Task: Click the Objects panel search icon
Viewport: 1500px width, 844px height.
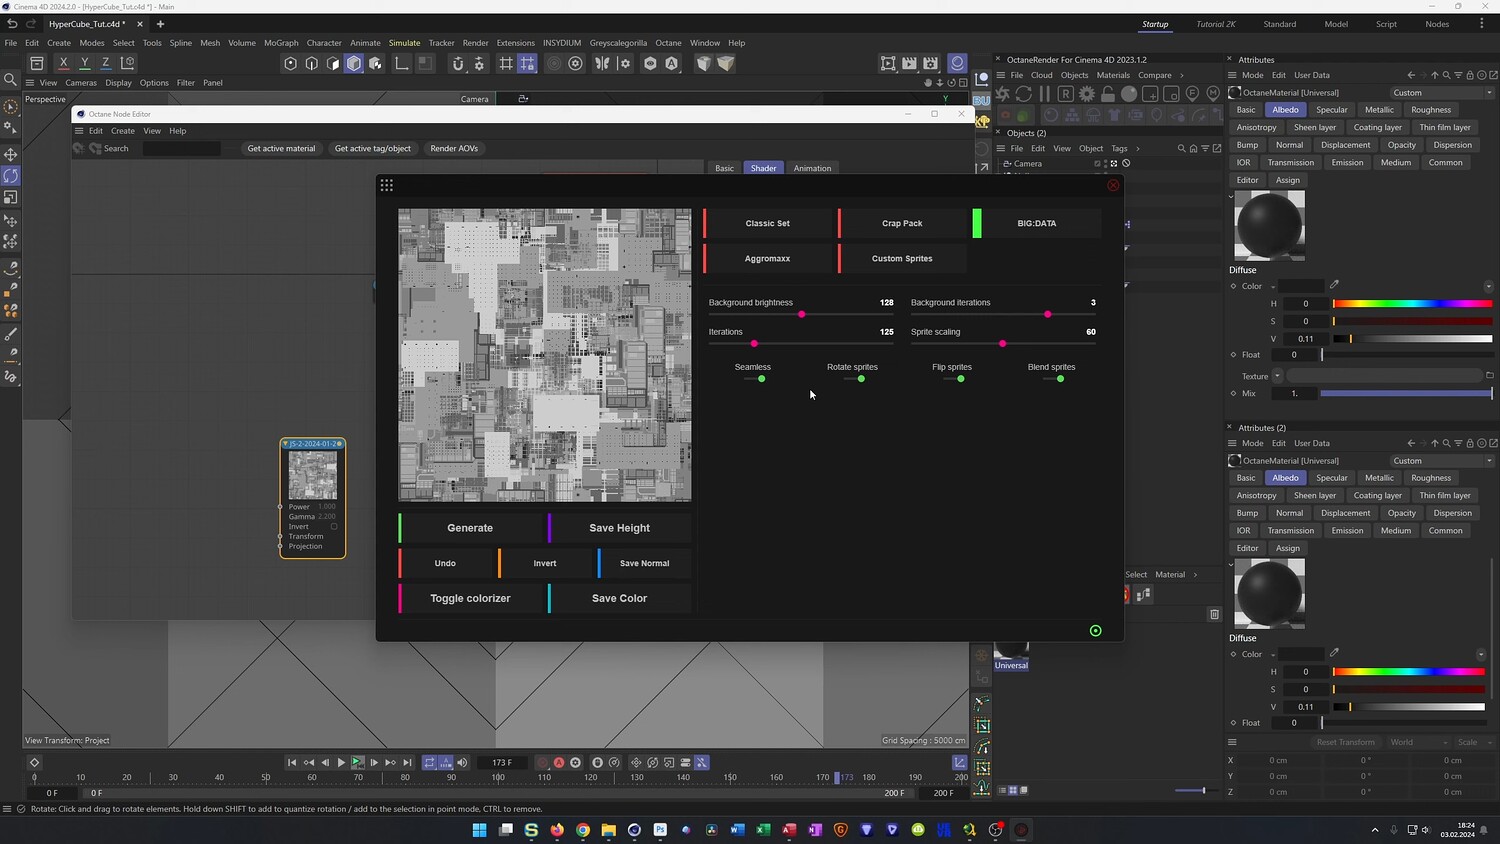Action: 1181,148
